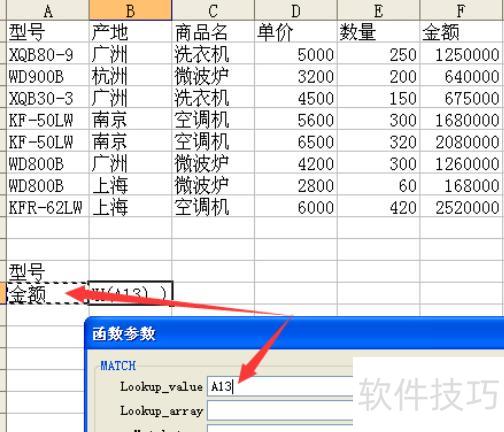Viewport: 504px width, 432px height.
Task: Select the quantity 60 cell
Action: coord(378,184)
